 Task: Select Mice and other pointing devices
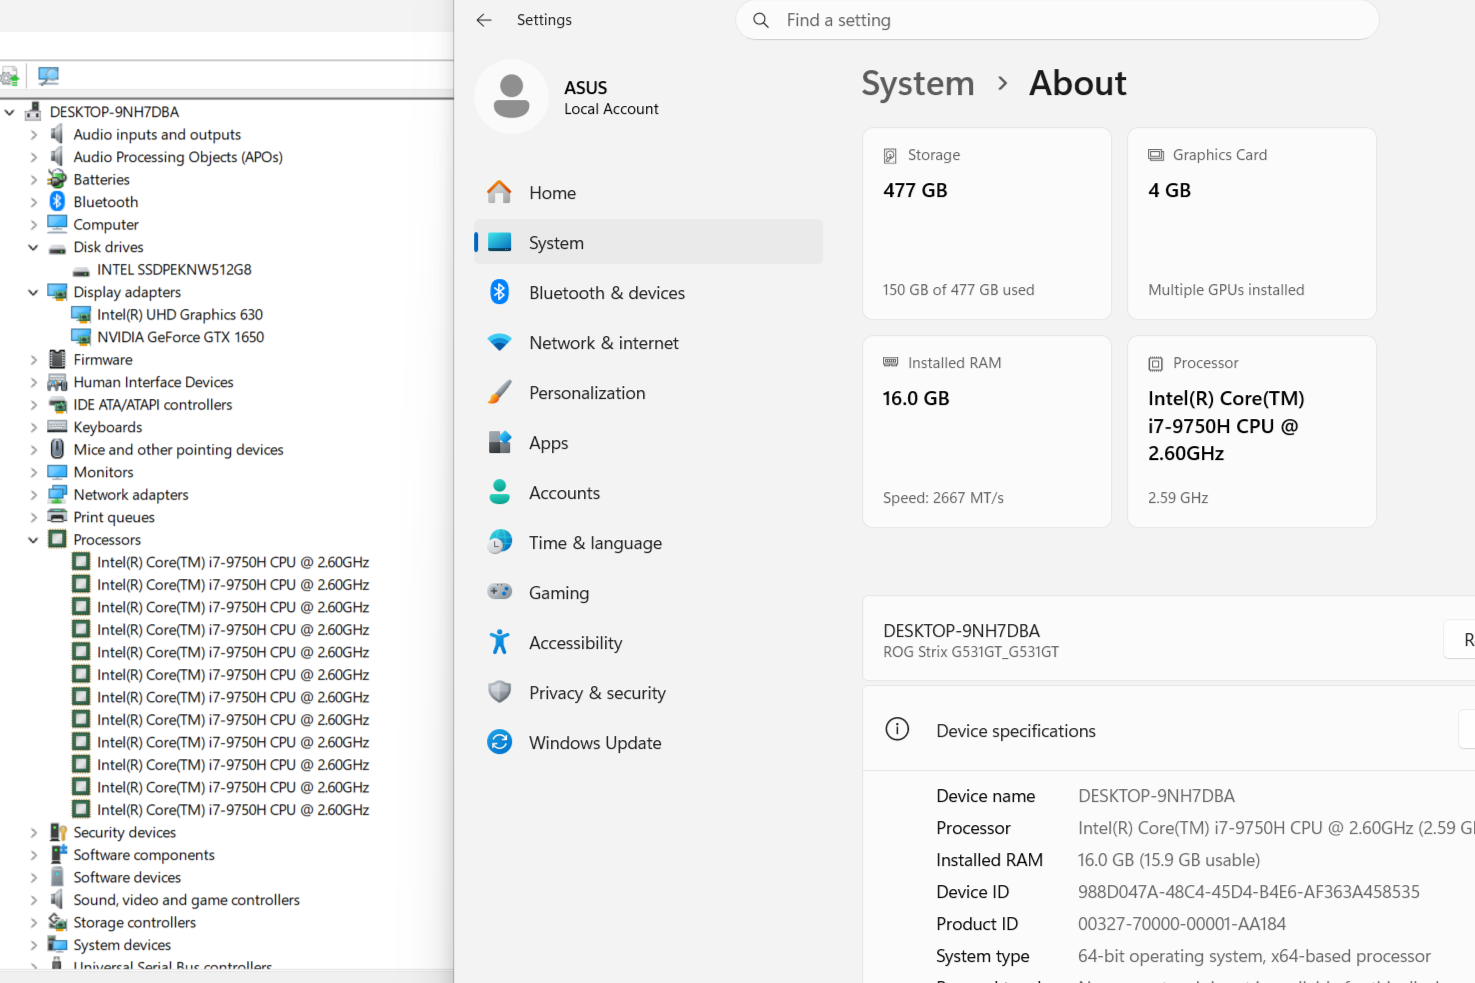(178, 450)
